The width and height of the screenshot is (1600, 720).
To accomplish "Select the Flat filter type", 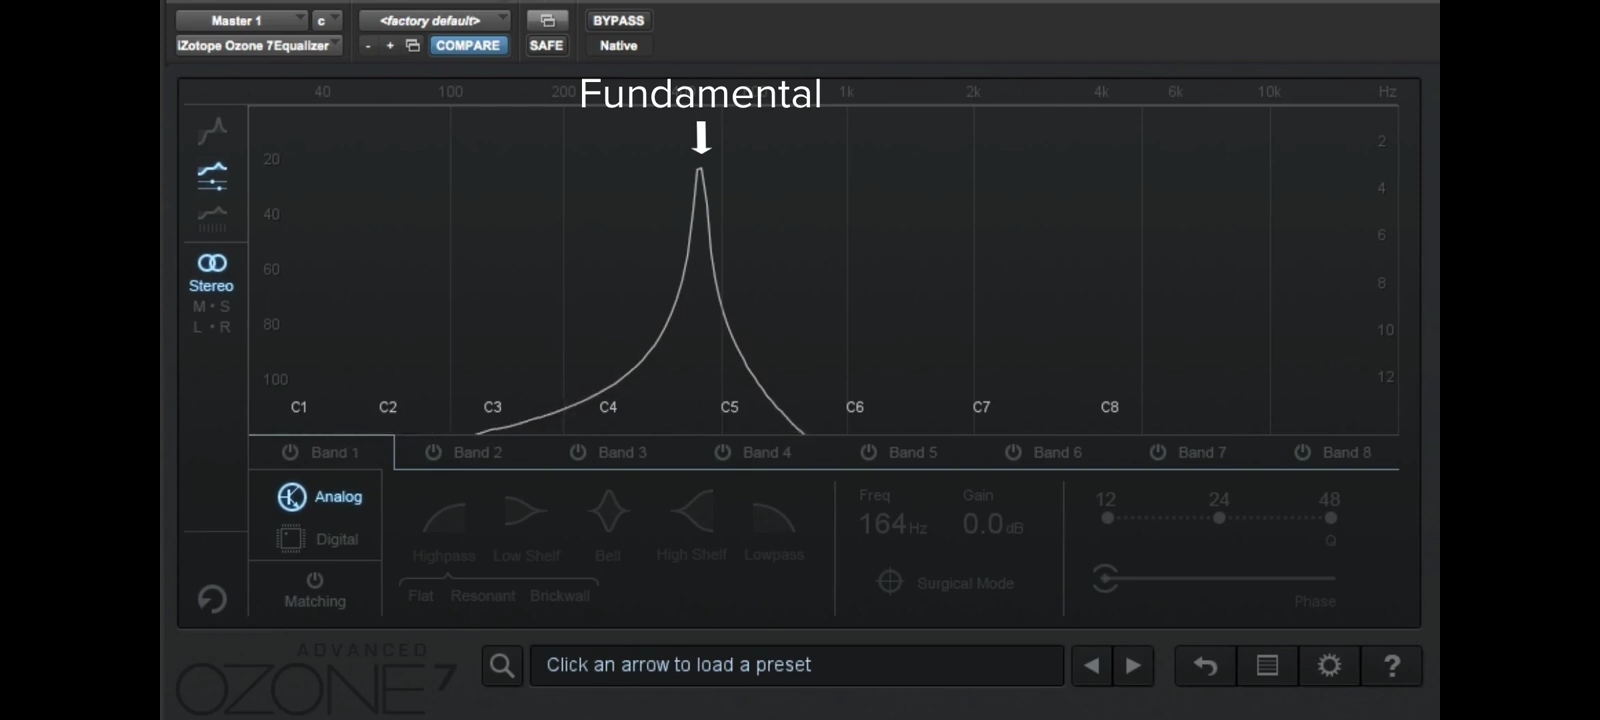I will point(421,595).
